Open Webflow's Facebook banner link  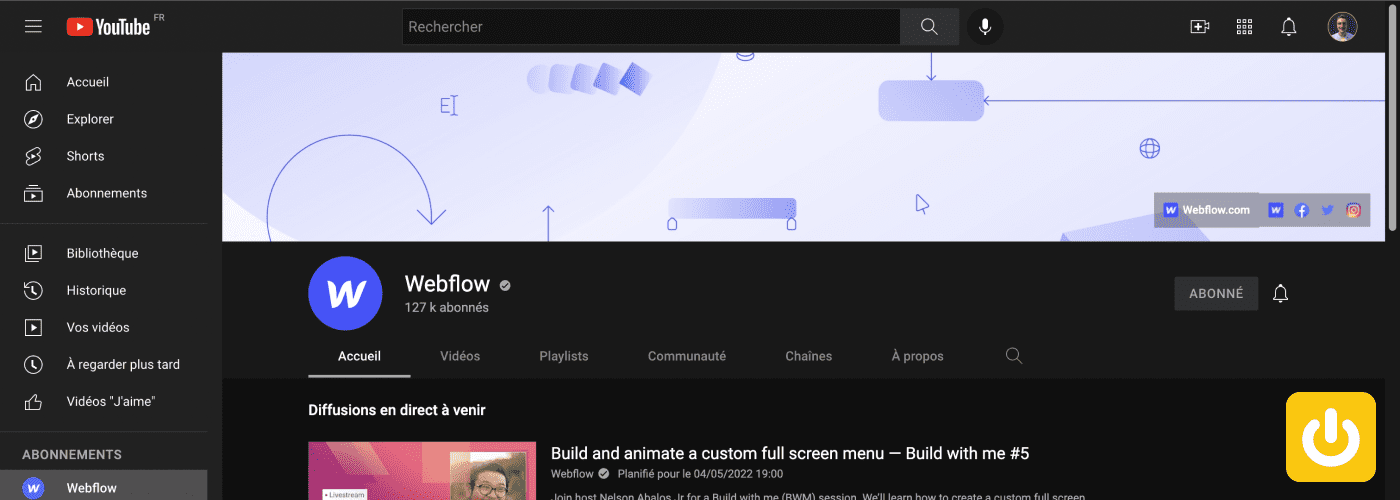click(x=1301, y=210)
